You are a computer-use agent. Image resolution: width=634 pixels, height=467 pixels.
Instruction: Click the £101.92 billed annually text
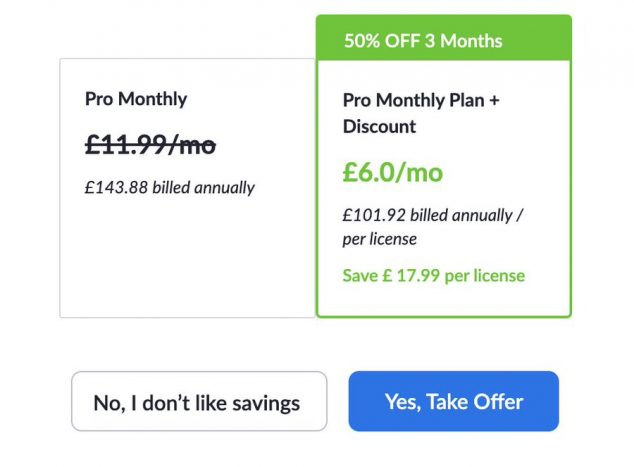[433, 215]
